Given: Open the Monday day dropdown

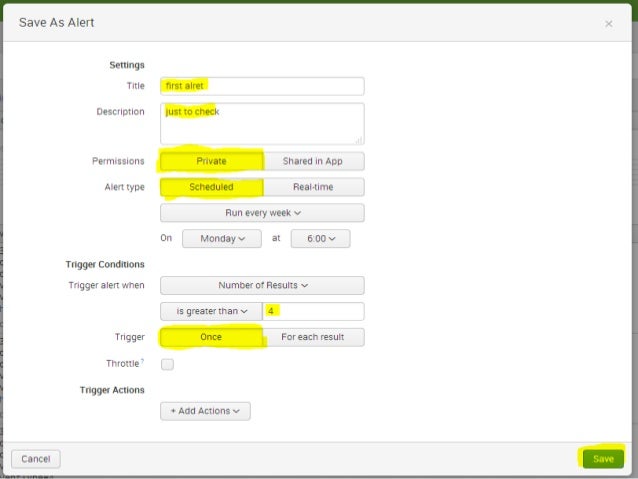Looking at the screenshot, I should (x=222, y=238).
